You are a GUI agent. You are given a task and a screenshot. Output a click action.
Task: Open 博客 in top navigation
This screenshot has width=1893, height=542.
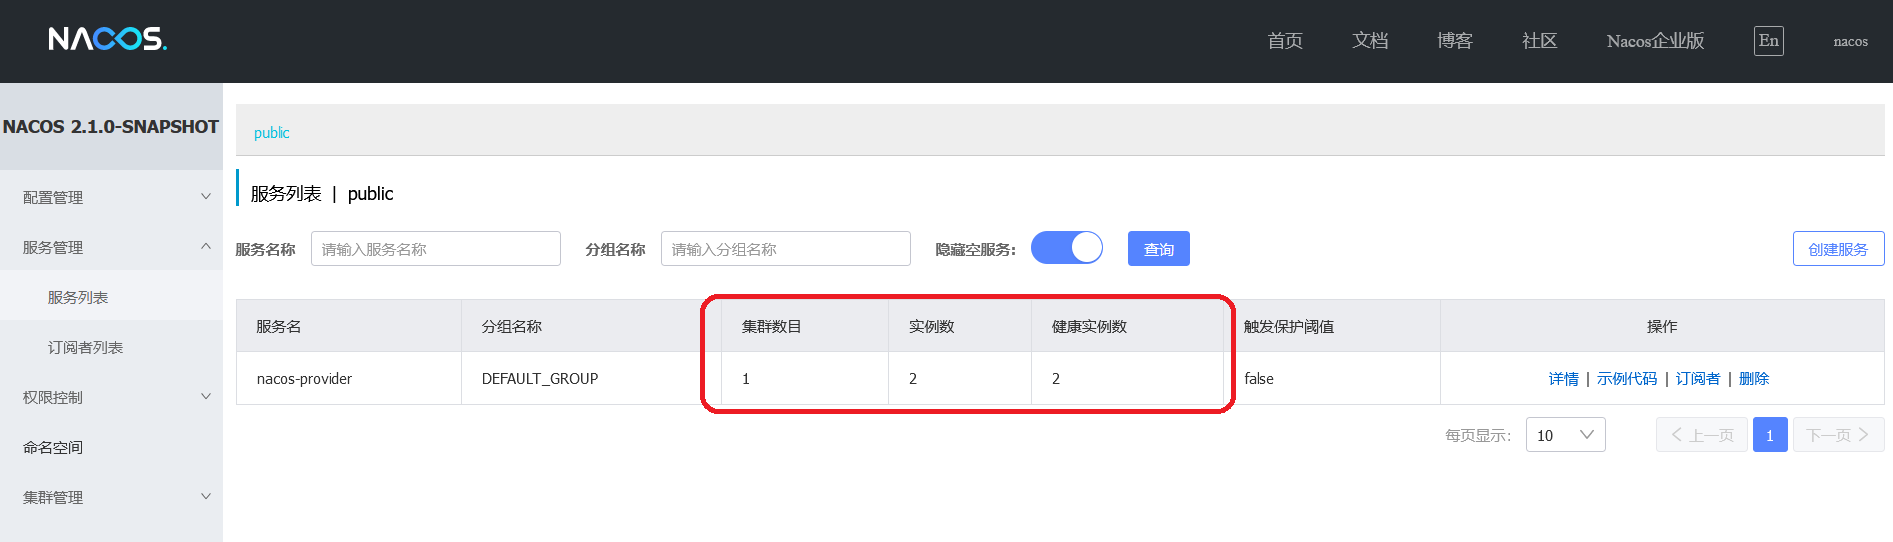1455,41
